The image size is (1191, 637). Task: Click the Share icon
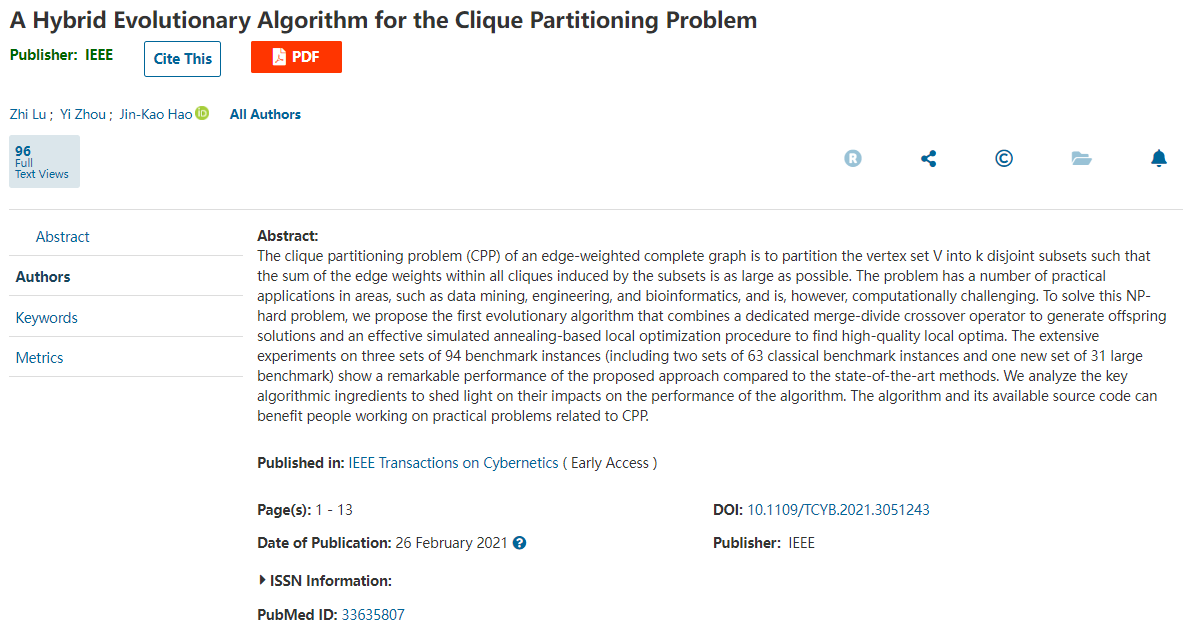[928, 158]
